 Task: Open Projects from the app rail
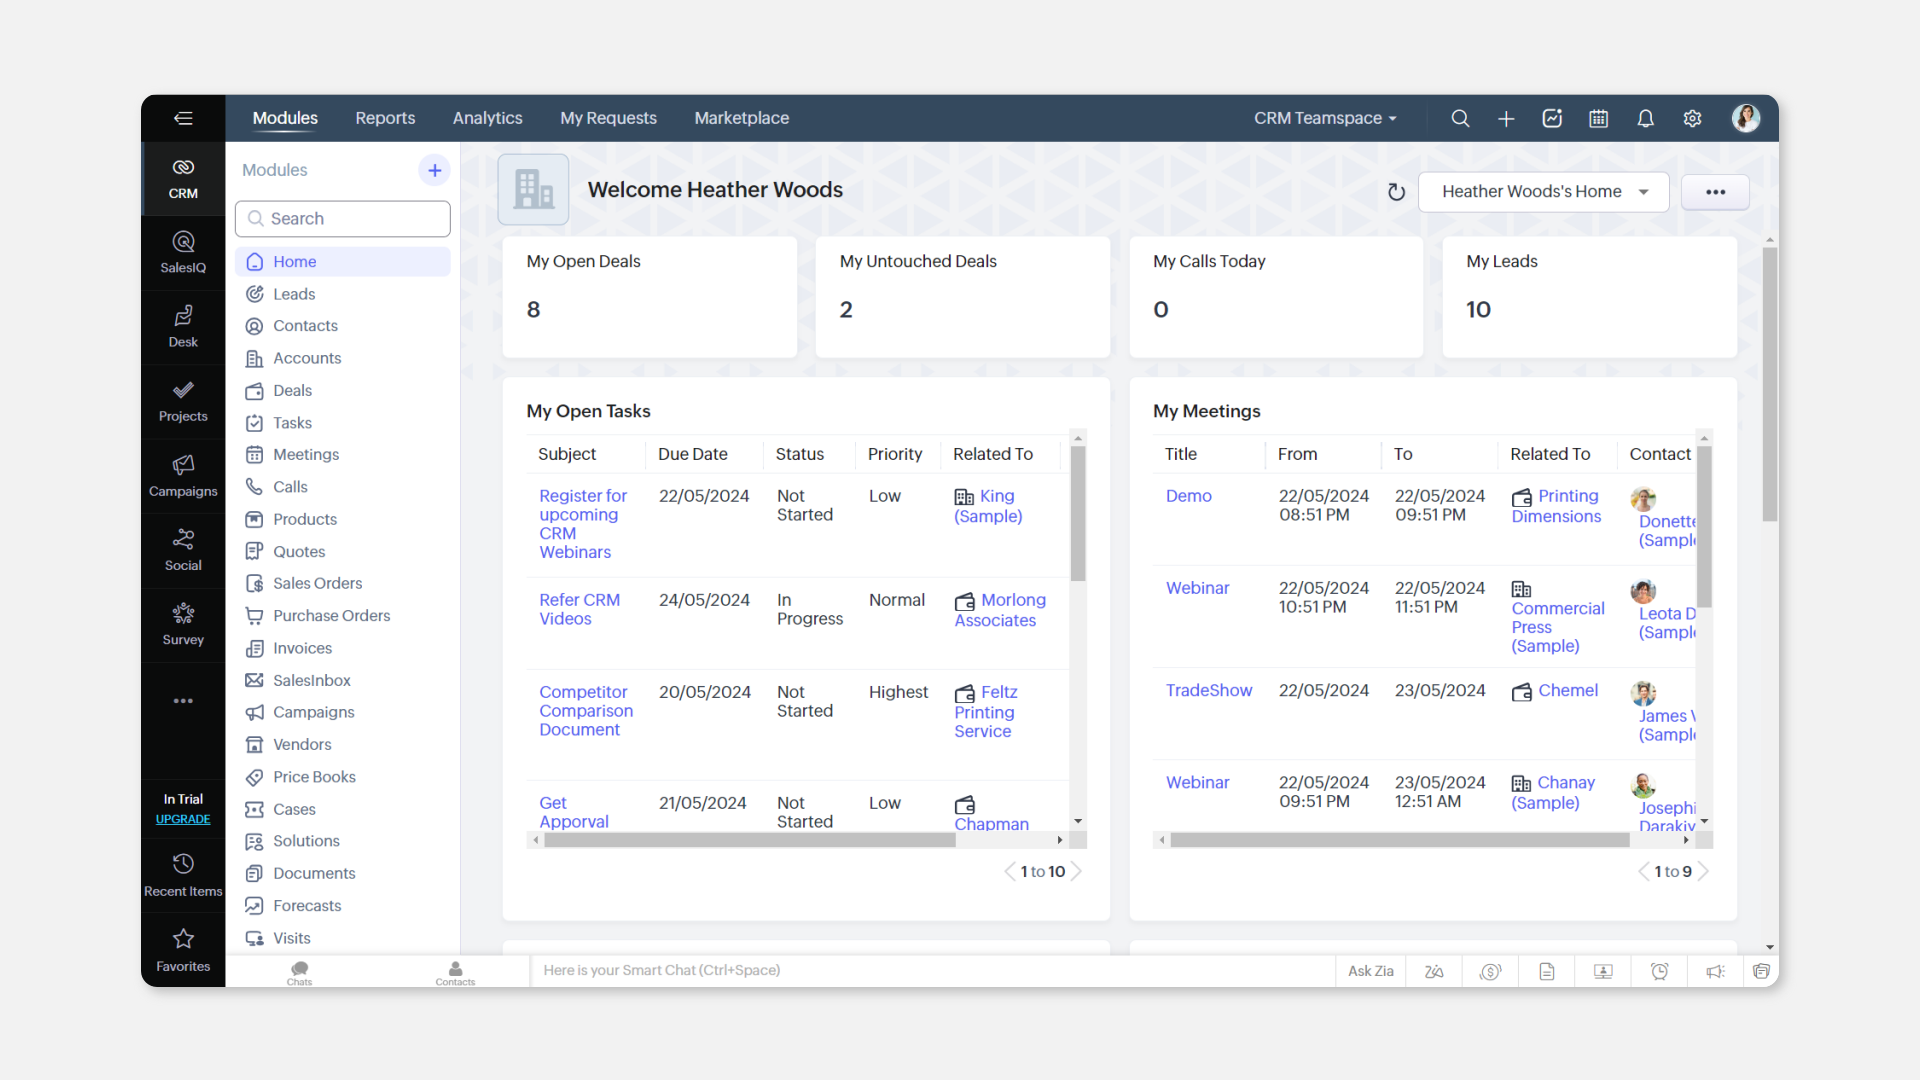coord(183,401)
